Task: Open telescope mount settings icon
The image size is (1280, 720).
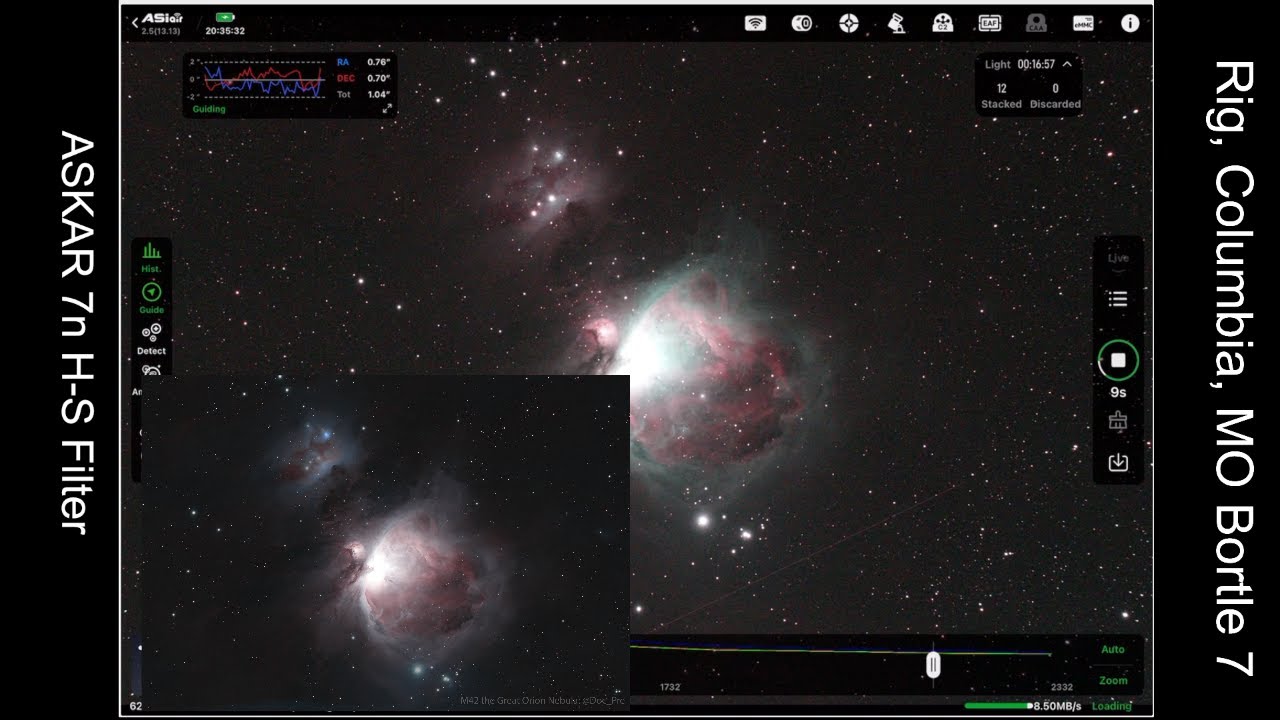Action: click(x=896, y=23)
